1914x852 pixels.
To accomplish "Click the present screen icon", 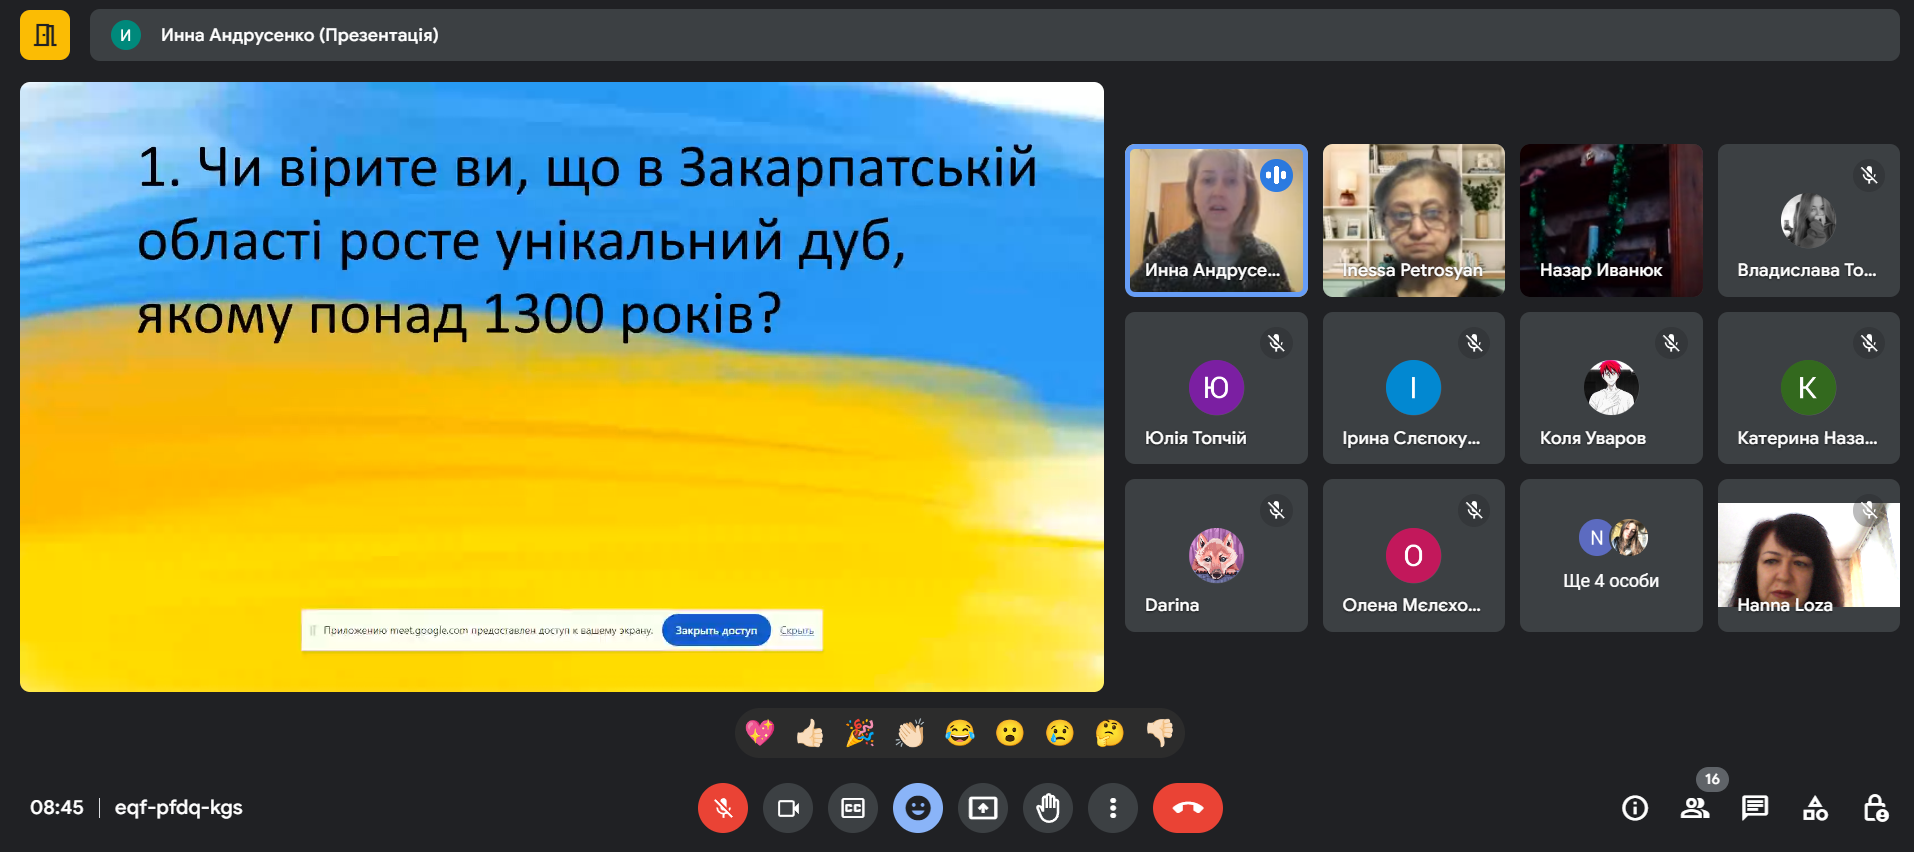I will [983, 808].
